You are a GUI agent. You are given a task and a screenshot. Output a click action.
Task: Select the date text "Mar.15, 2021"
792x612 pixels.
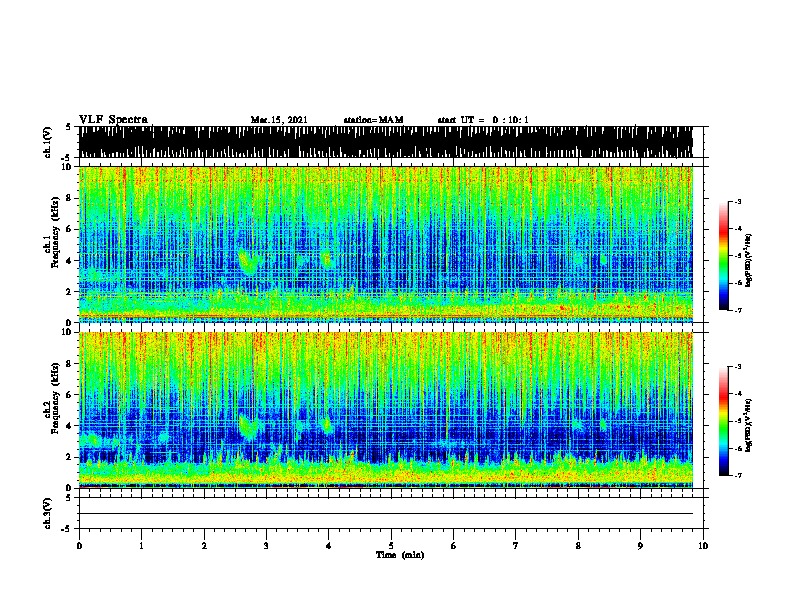pos(279,120)
